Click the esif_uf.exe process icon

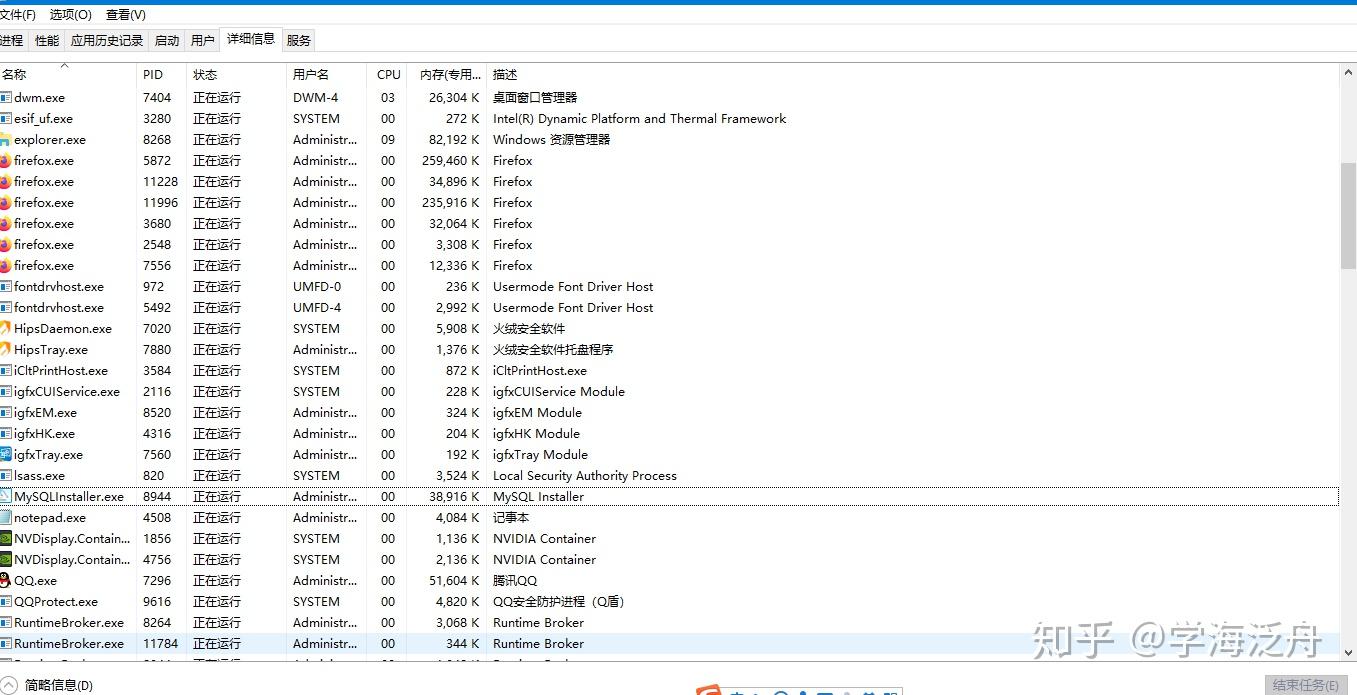(5, 118)
